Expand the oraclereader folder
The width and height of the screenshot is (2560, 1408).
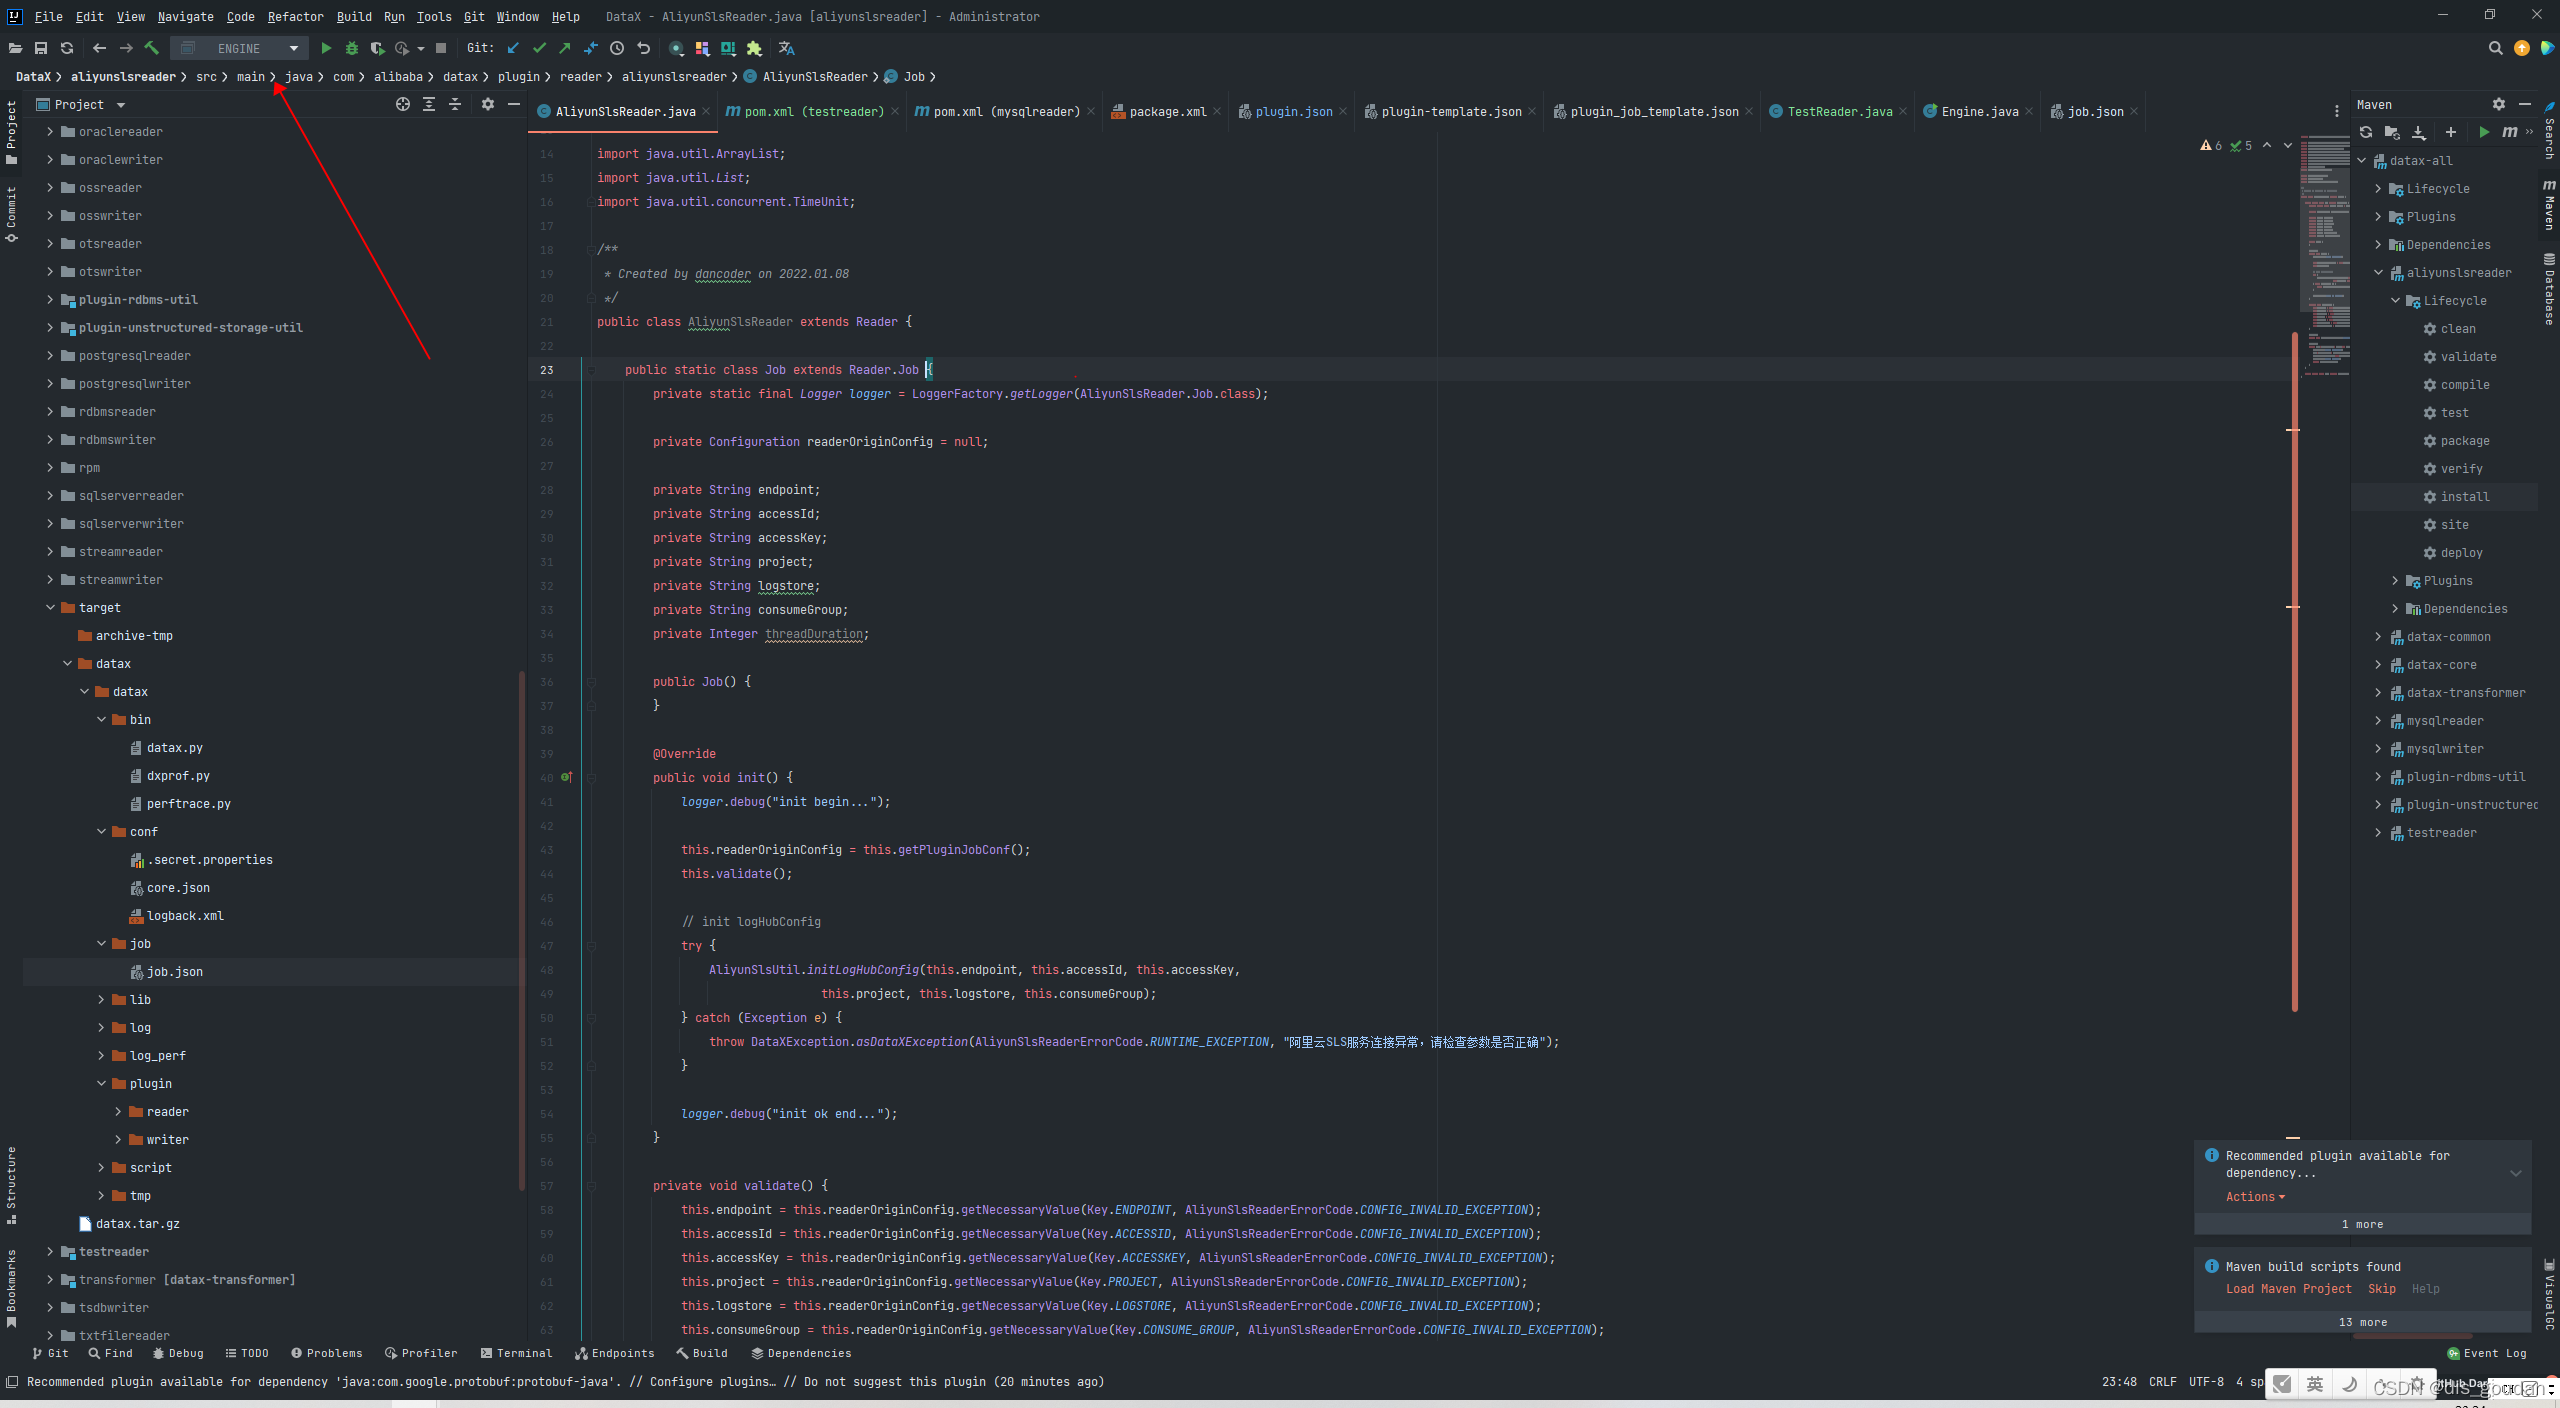(50, 131)
